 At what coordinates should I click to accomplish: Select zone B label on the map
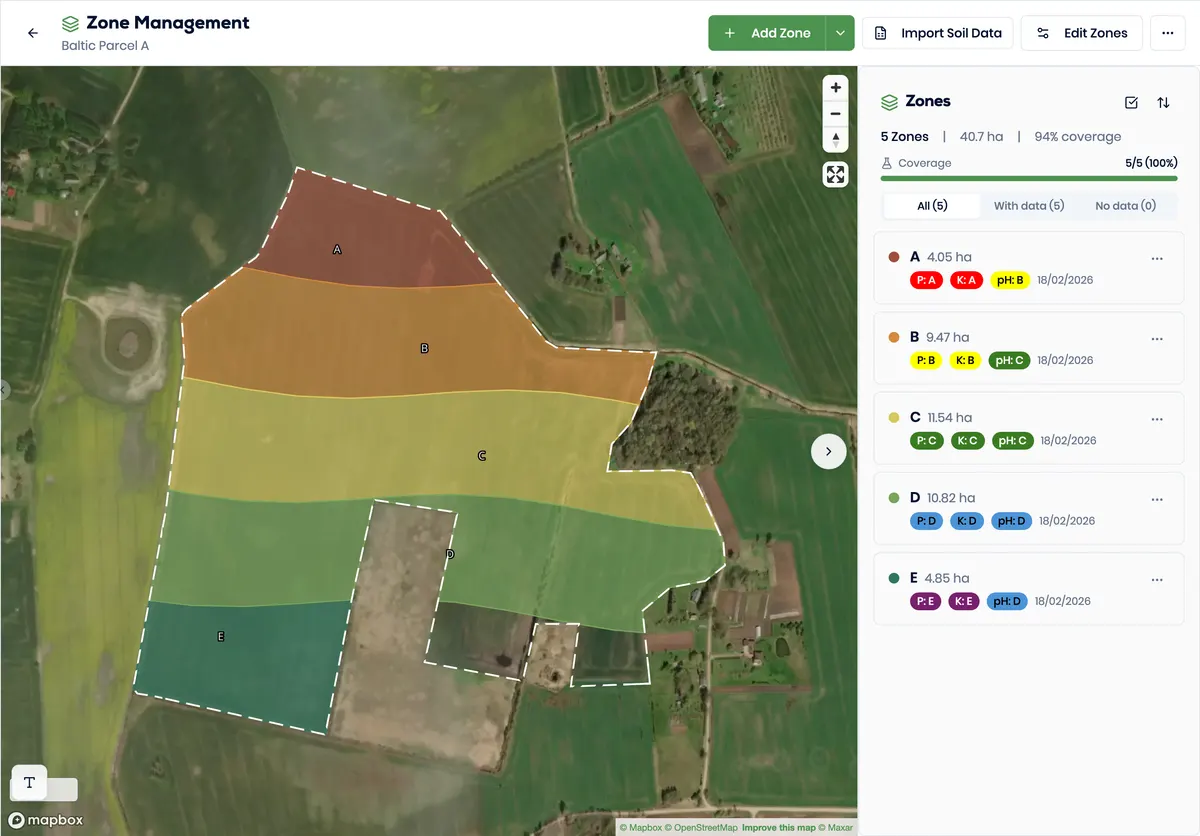[x=424, y=349]
